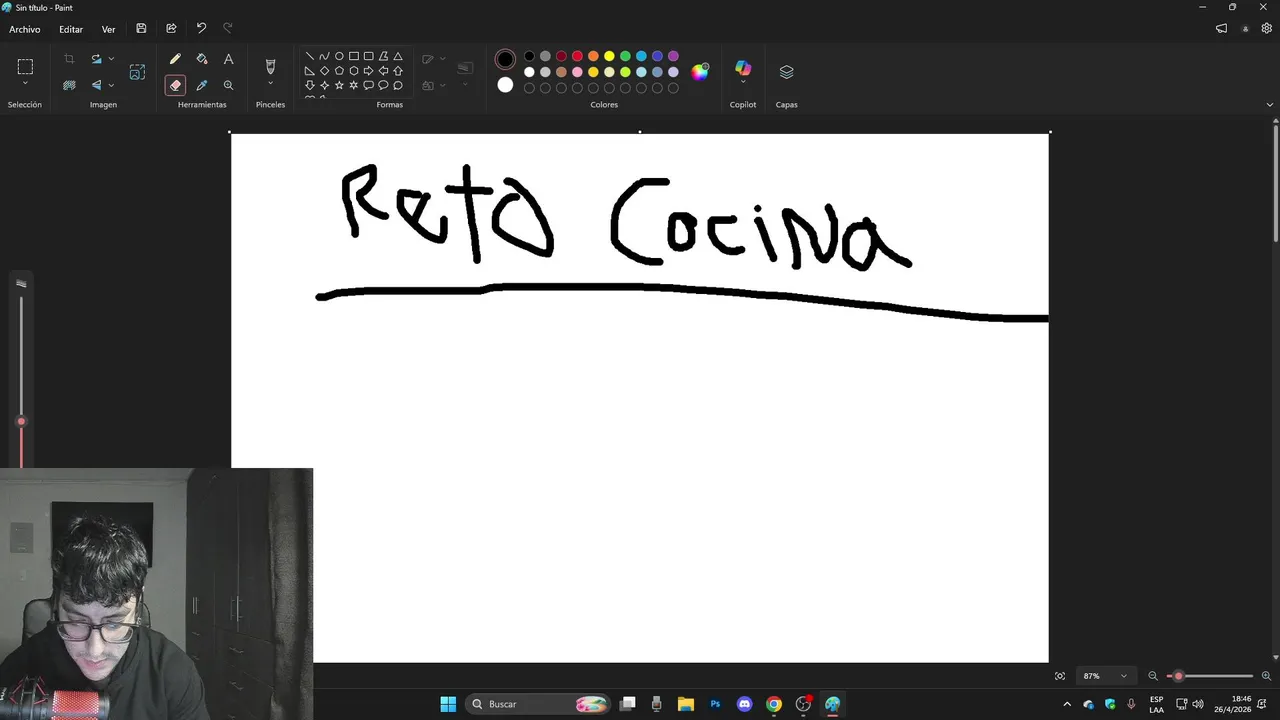
Task: Expand the Flip options chevron
Action: pos(111,85)
